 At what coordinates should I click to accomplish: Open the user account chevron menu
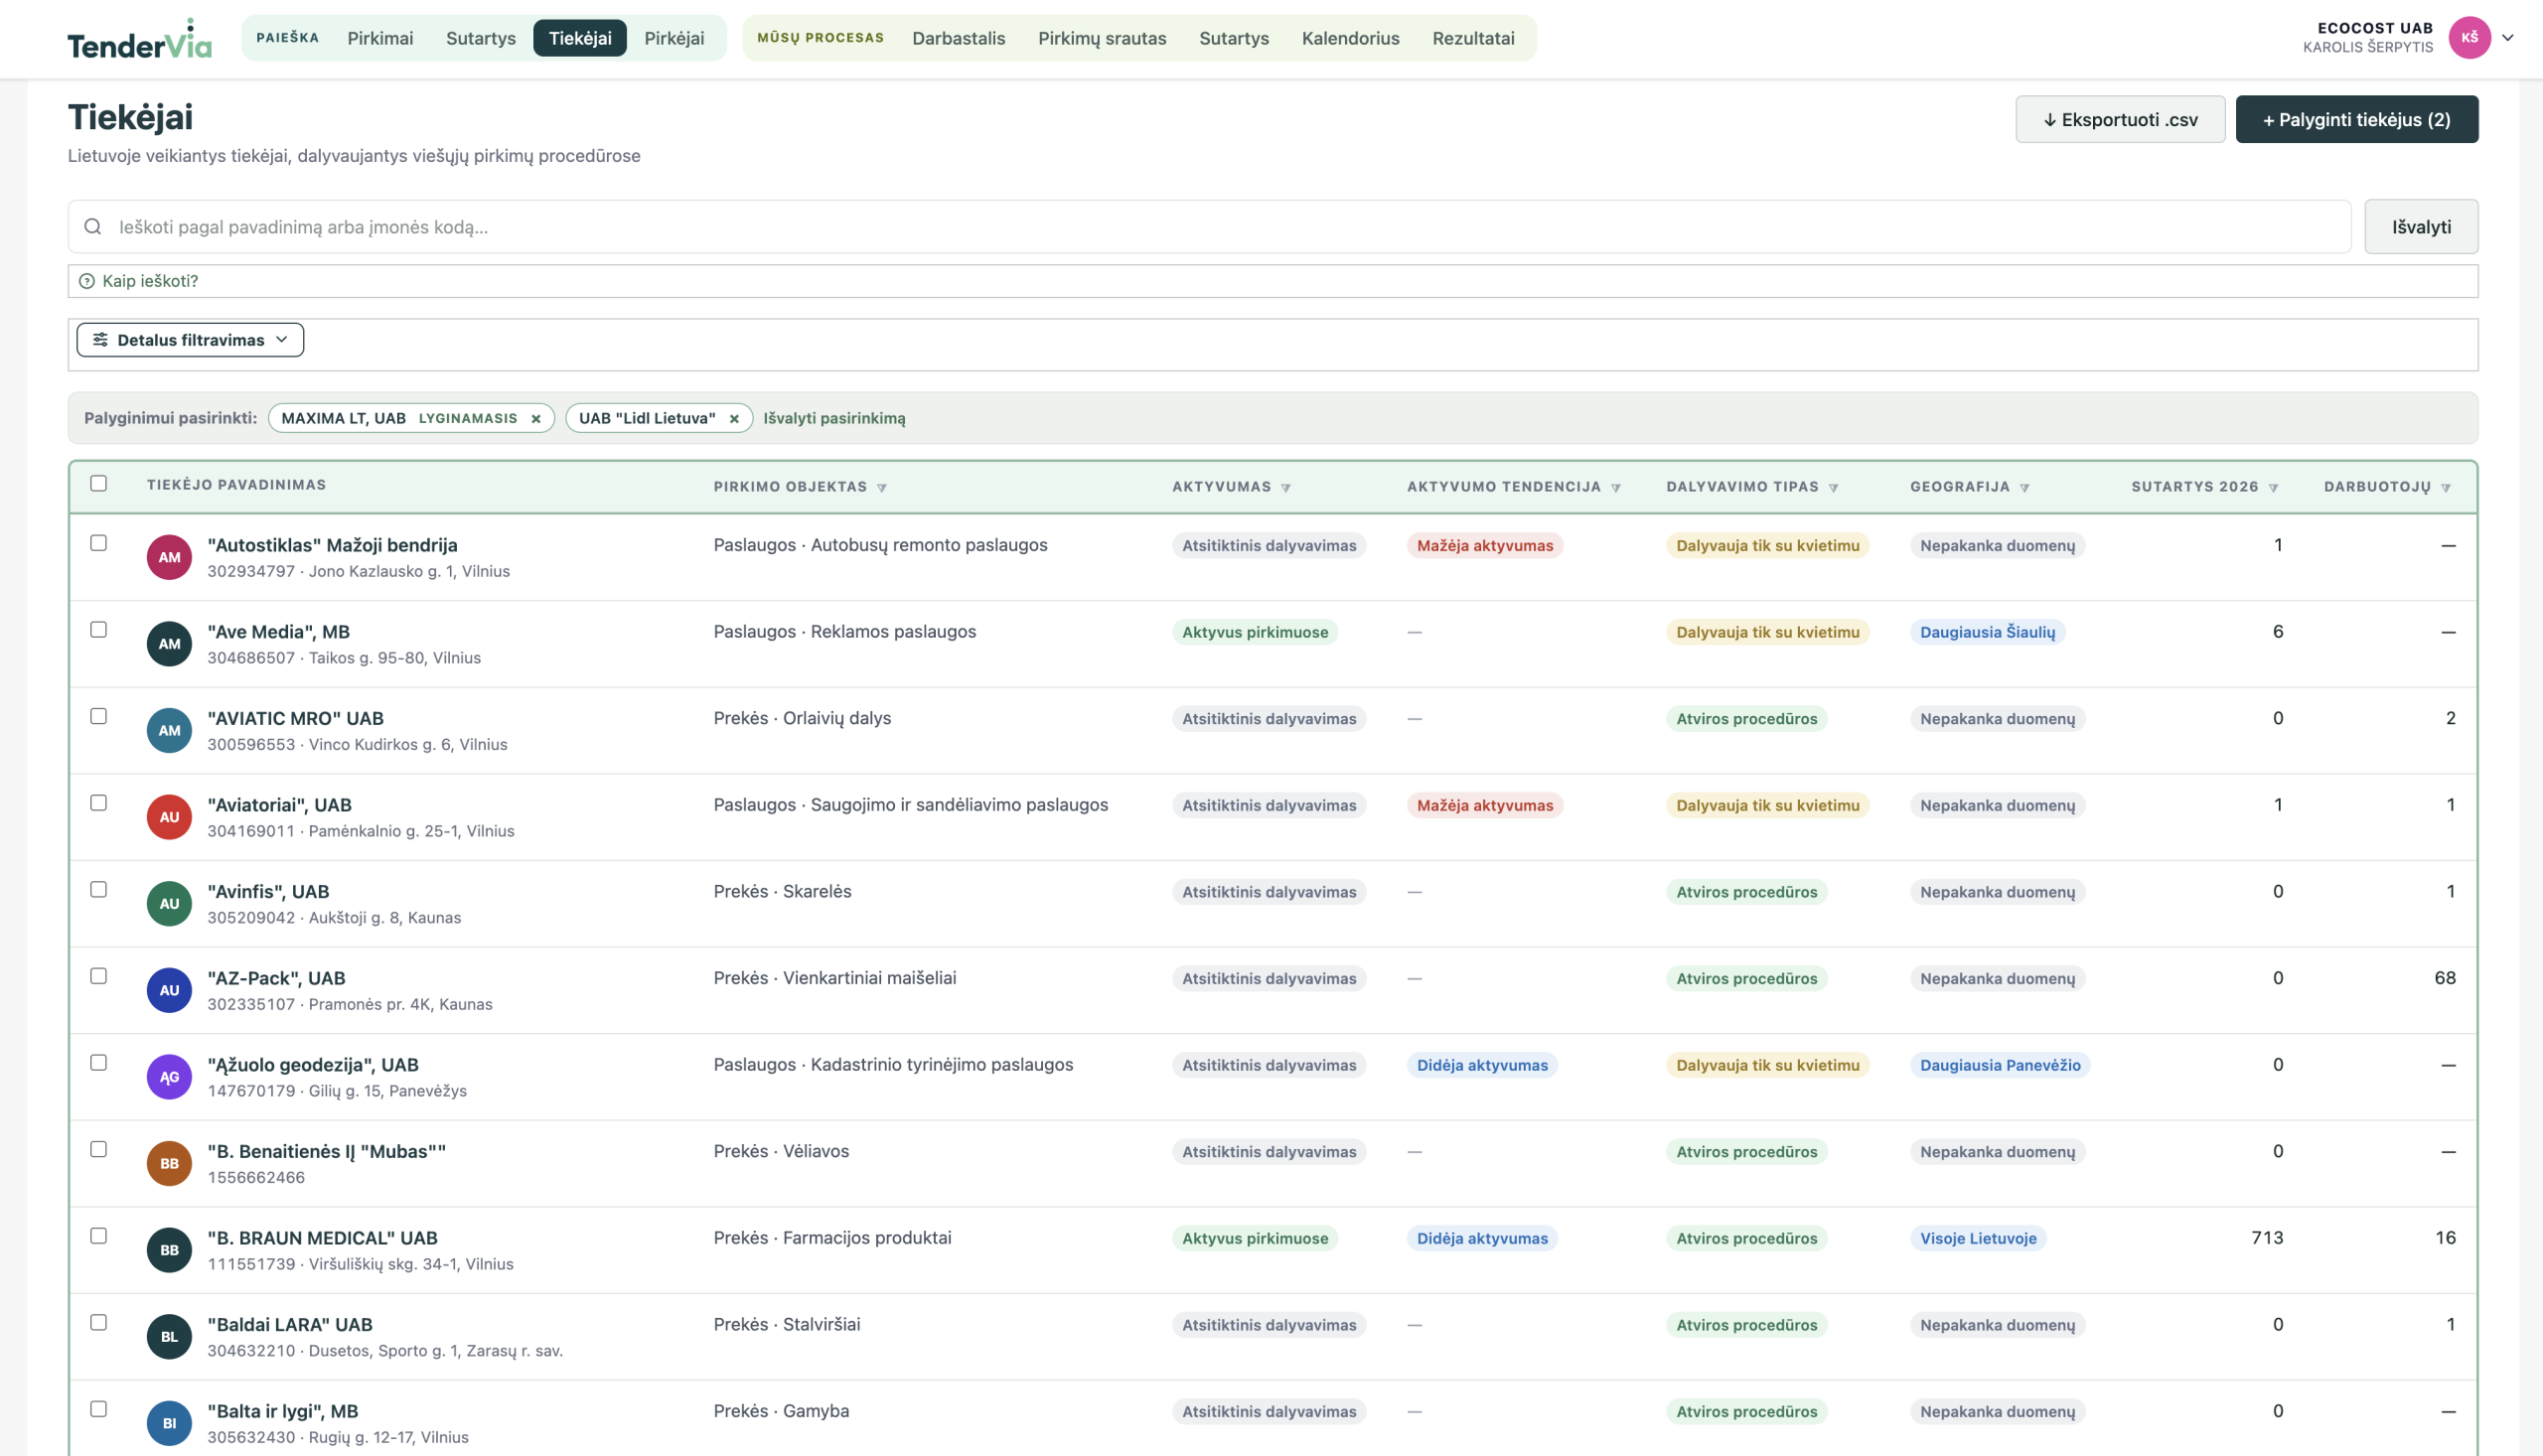pos(2508,38)
